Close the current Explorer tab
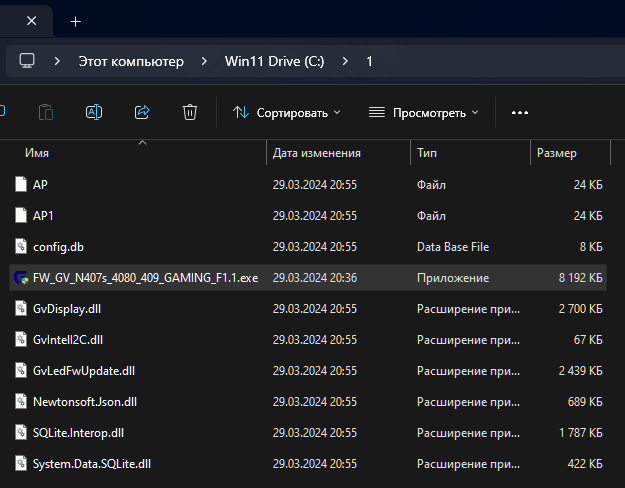 31,21
